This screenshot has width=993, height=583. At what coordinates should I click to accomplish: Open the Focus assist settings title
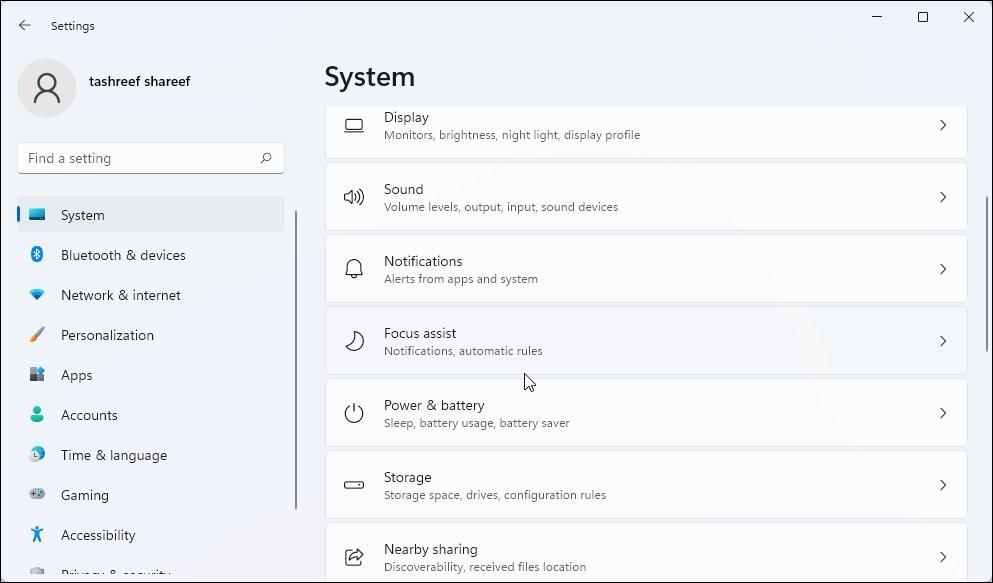coord(420,333)
